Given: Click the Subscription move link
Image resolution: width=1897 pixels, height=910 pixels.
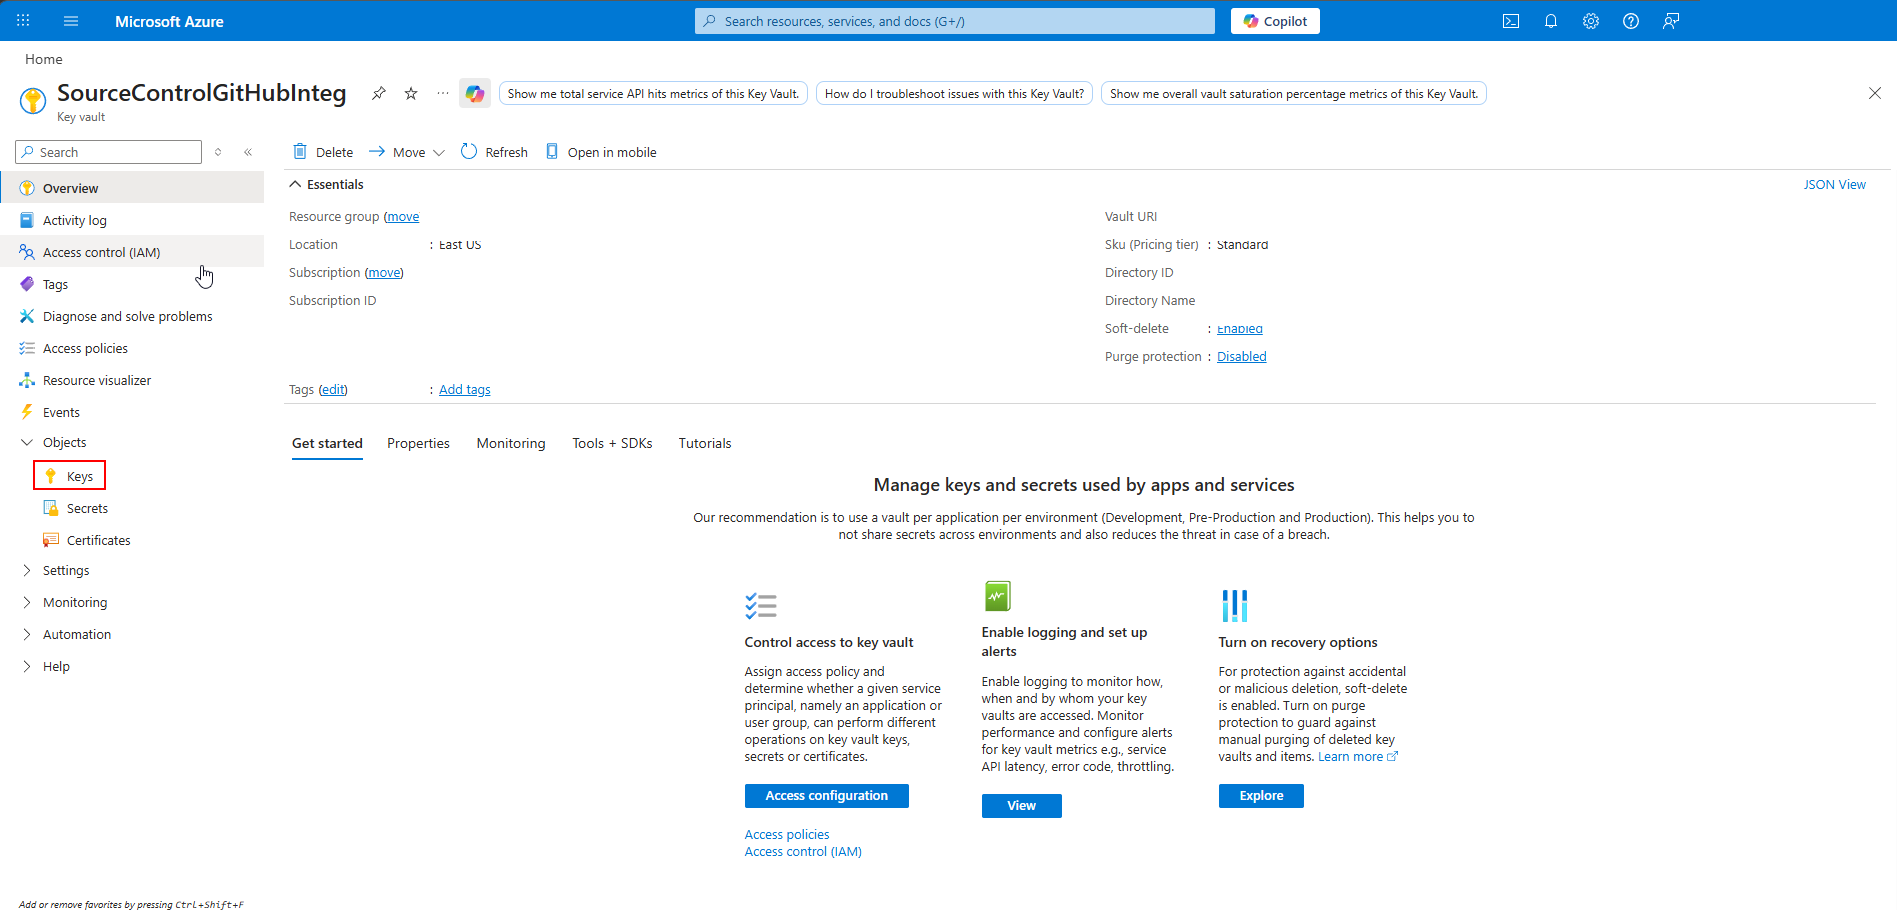Looking at the screenshot, I should point(384,272).
